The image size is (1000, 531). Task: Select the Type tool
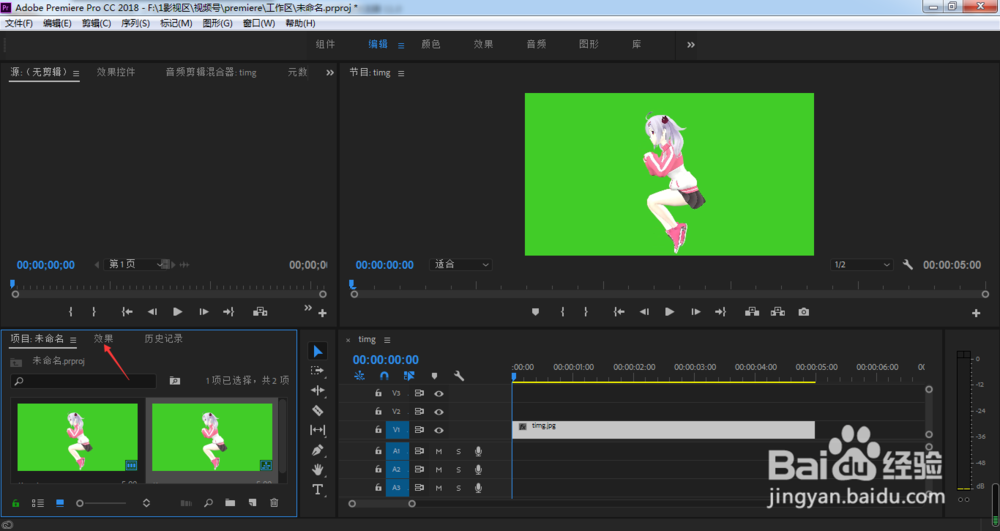click(x=318, y=490)
